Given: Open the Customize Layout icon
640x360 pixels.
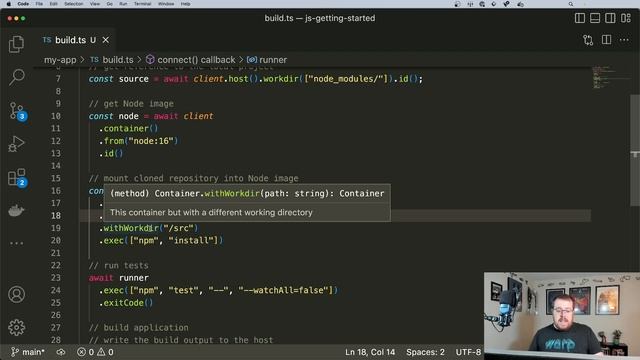Looking at the screenshot, I should coord(626,18).
